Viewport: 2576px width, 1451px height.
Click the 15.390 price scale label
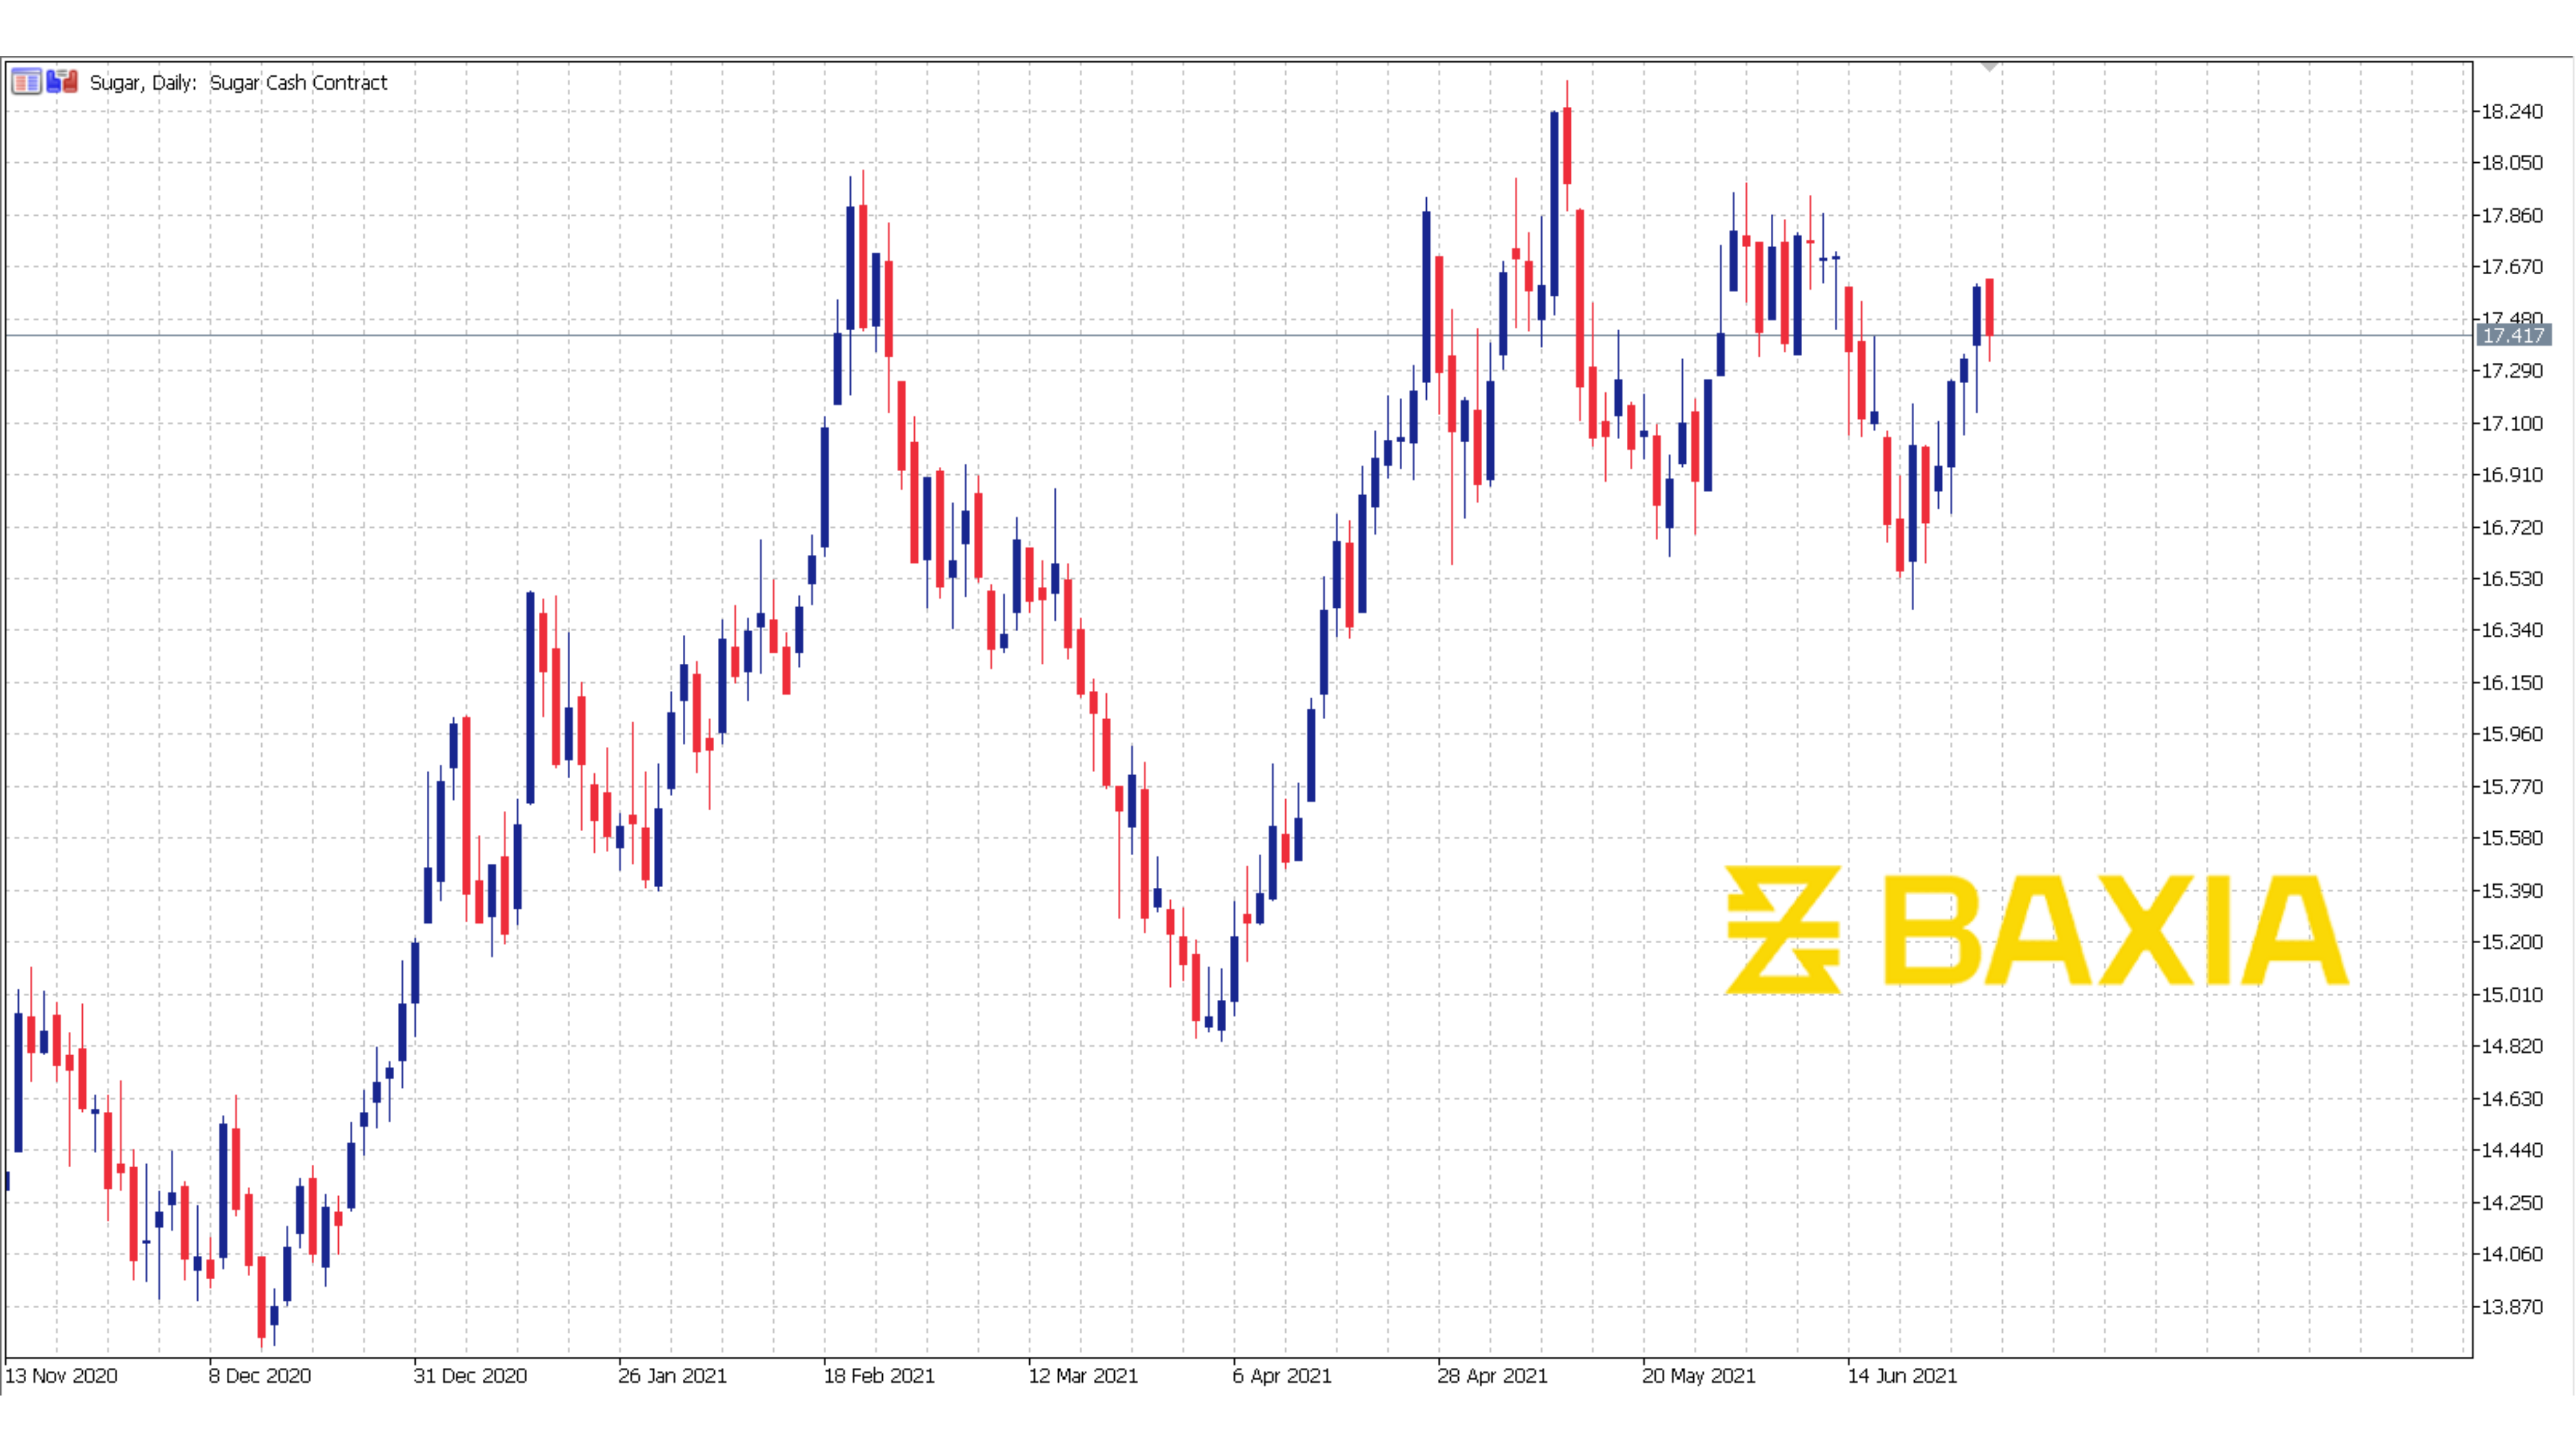pos(2512,891)
